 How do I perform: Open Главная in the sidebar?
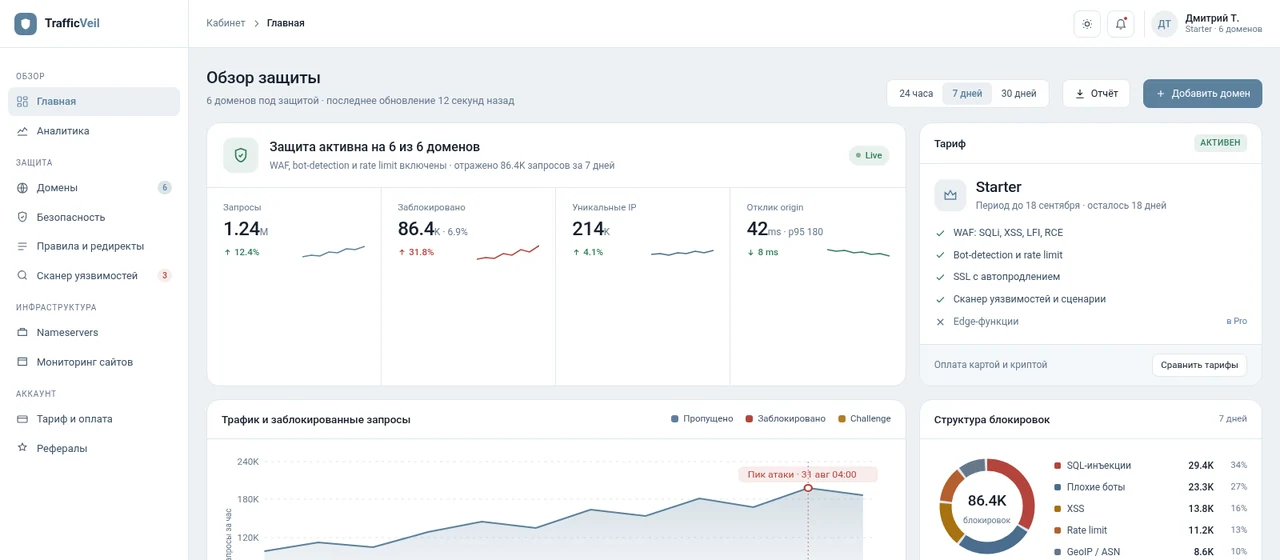tap(94, 101)
